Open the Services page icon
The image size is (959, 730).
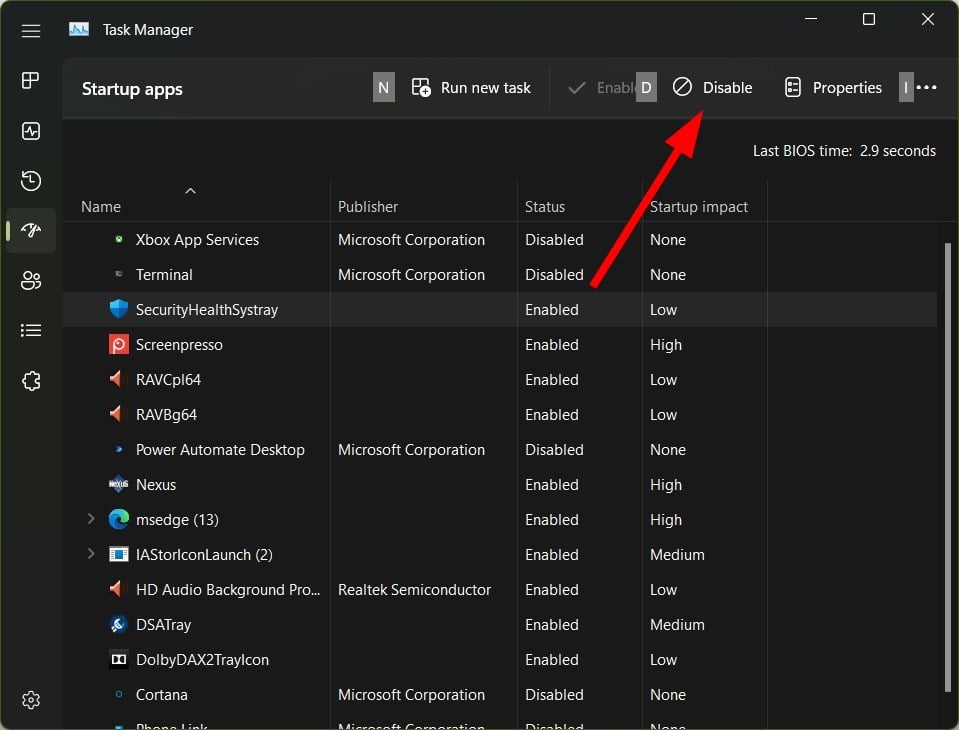click(31, 381)
